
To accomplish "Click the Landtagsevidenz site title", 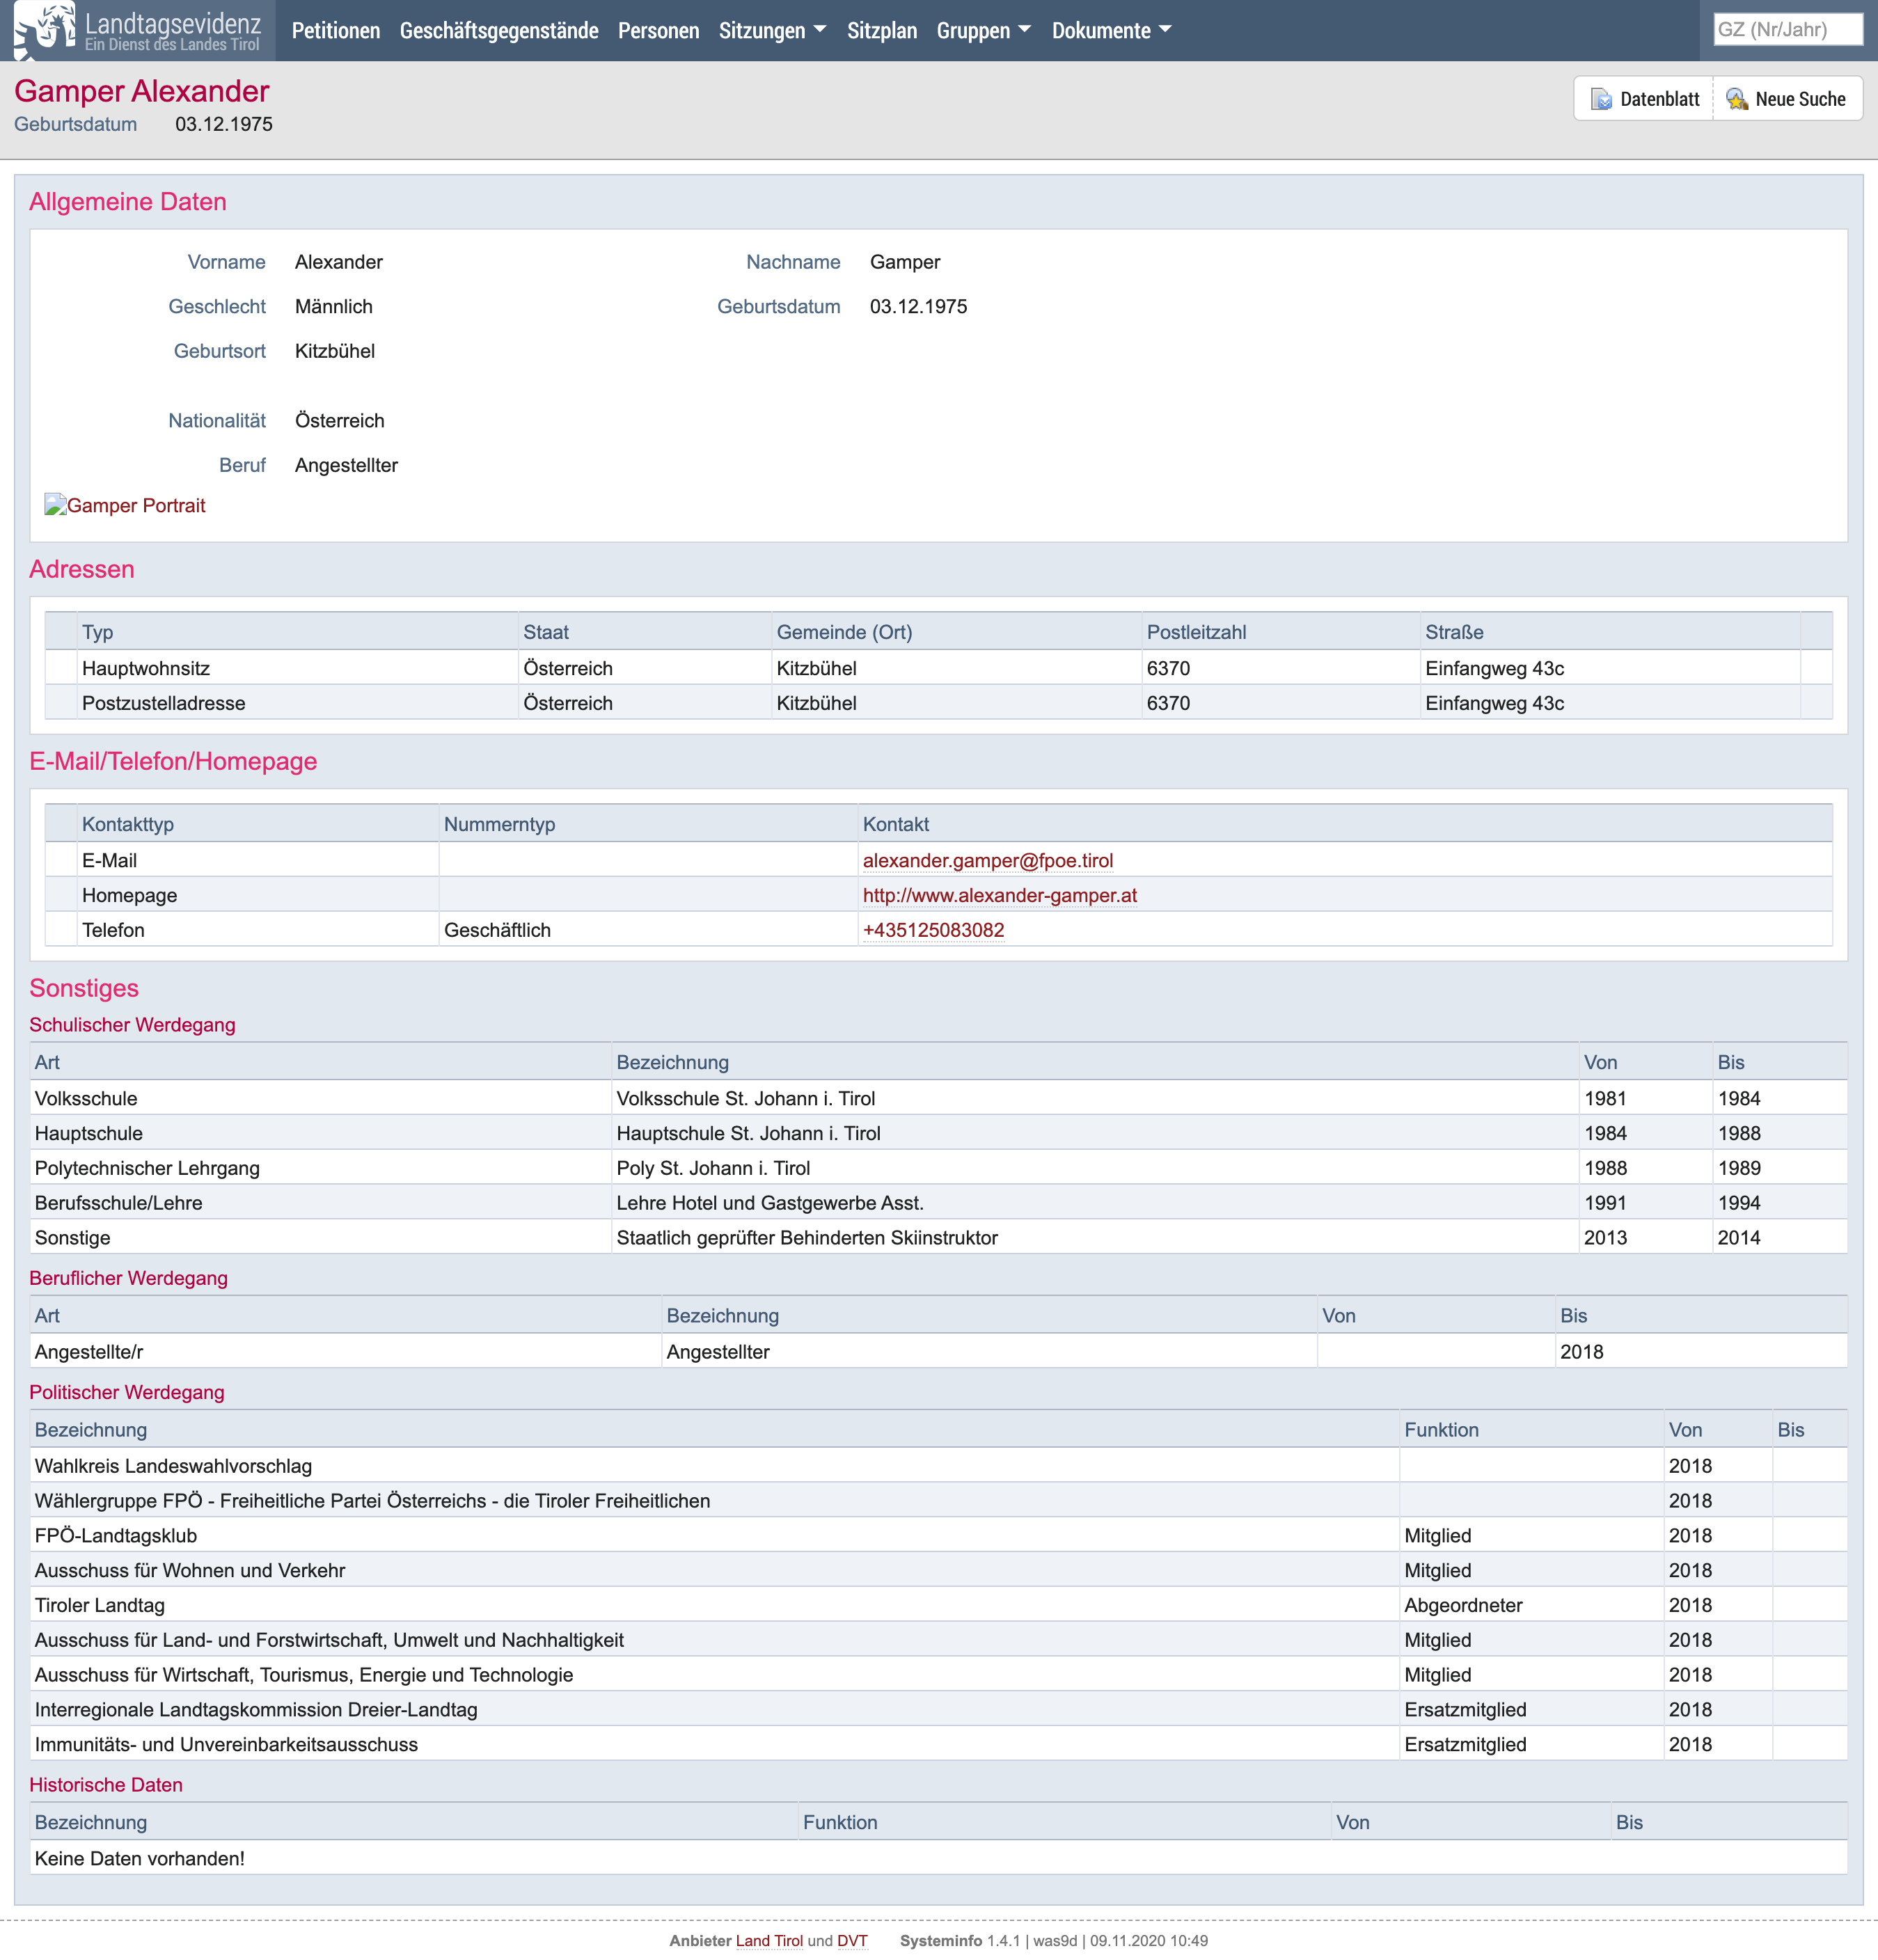I will pyautogui.click(x=173, y=23).
